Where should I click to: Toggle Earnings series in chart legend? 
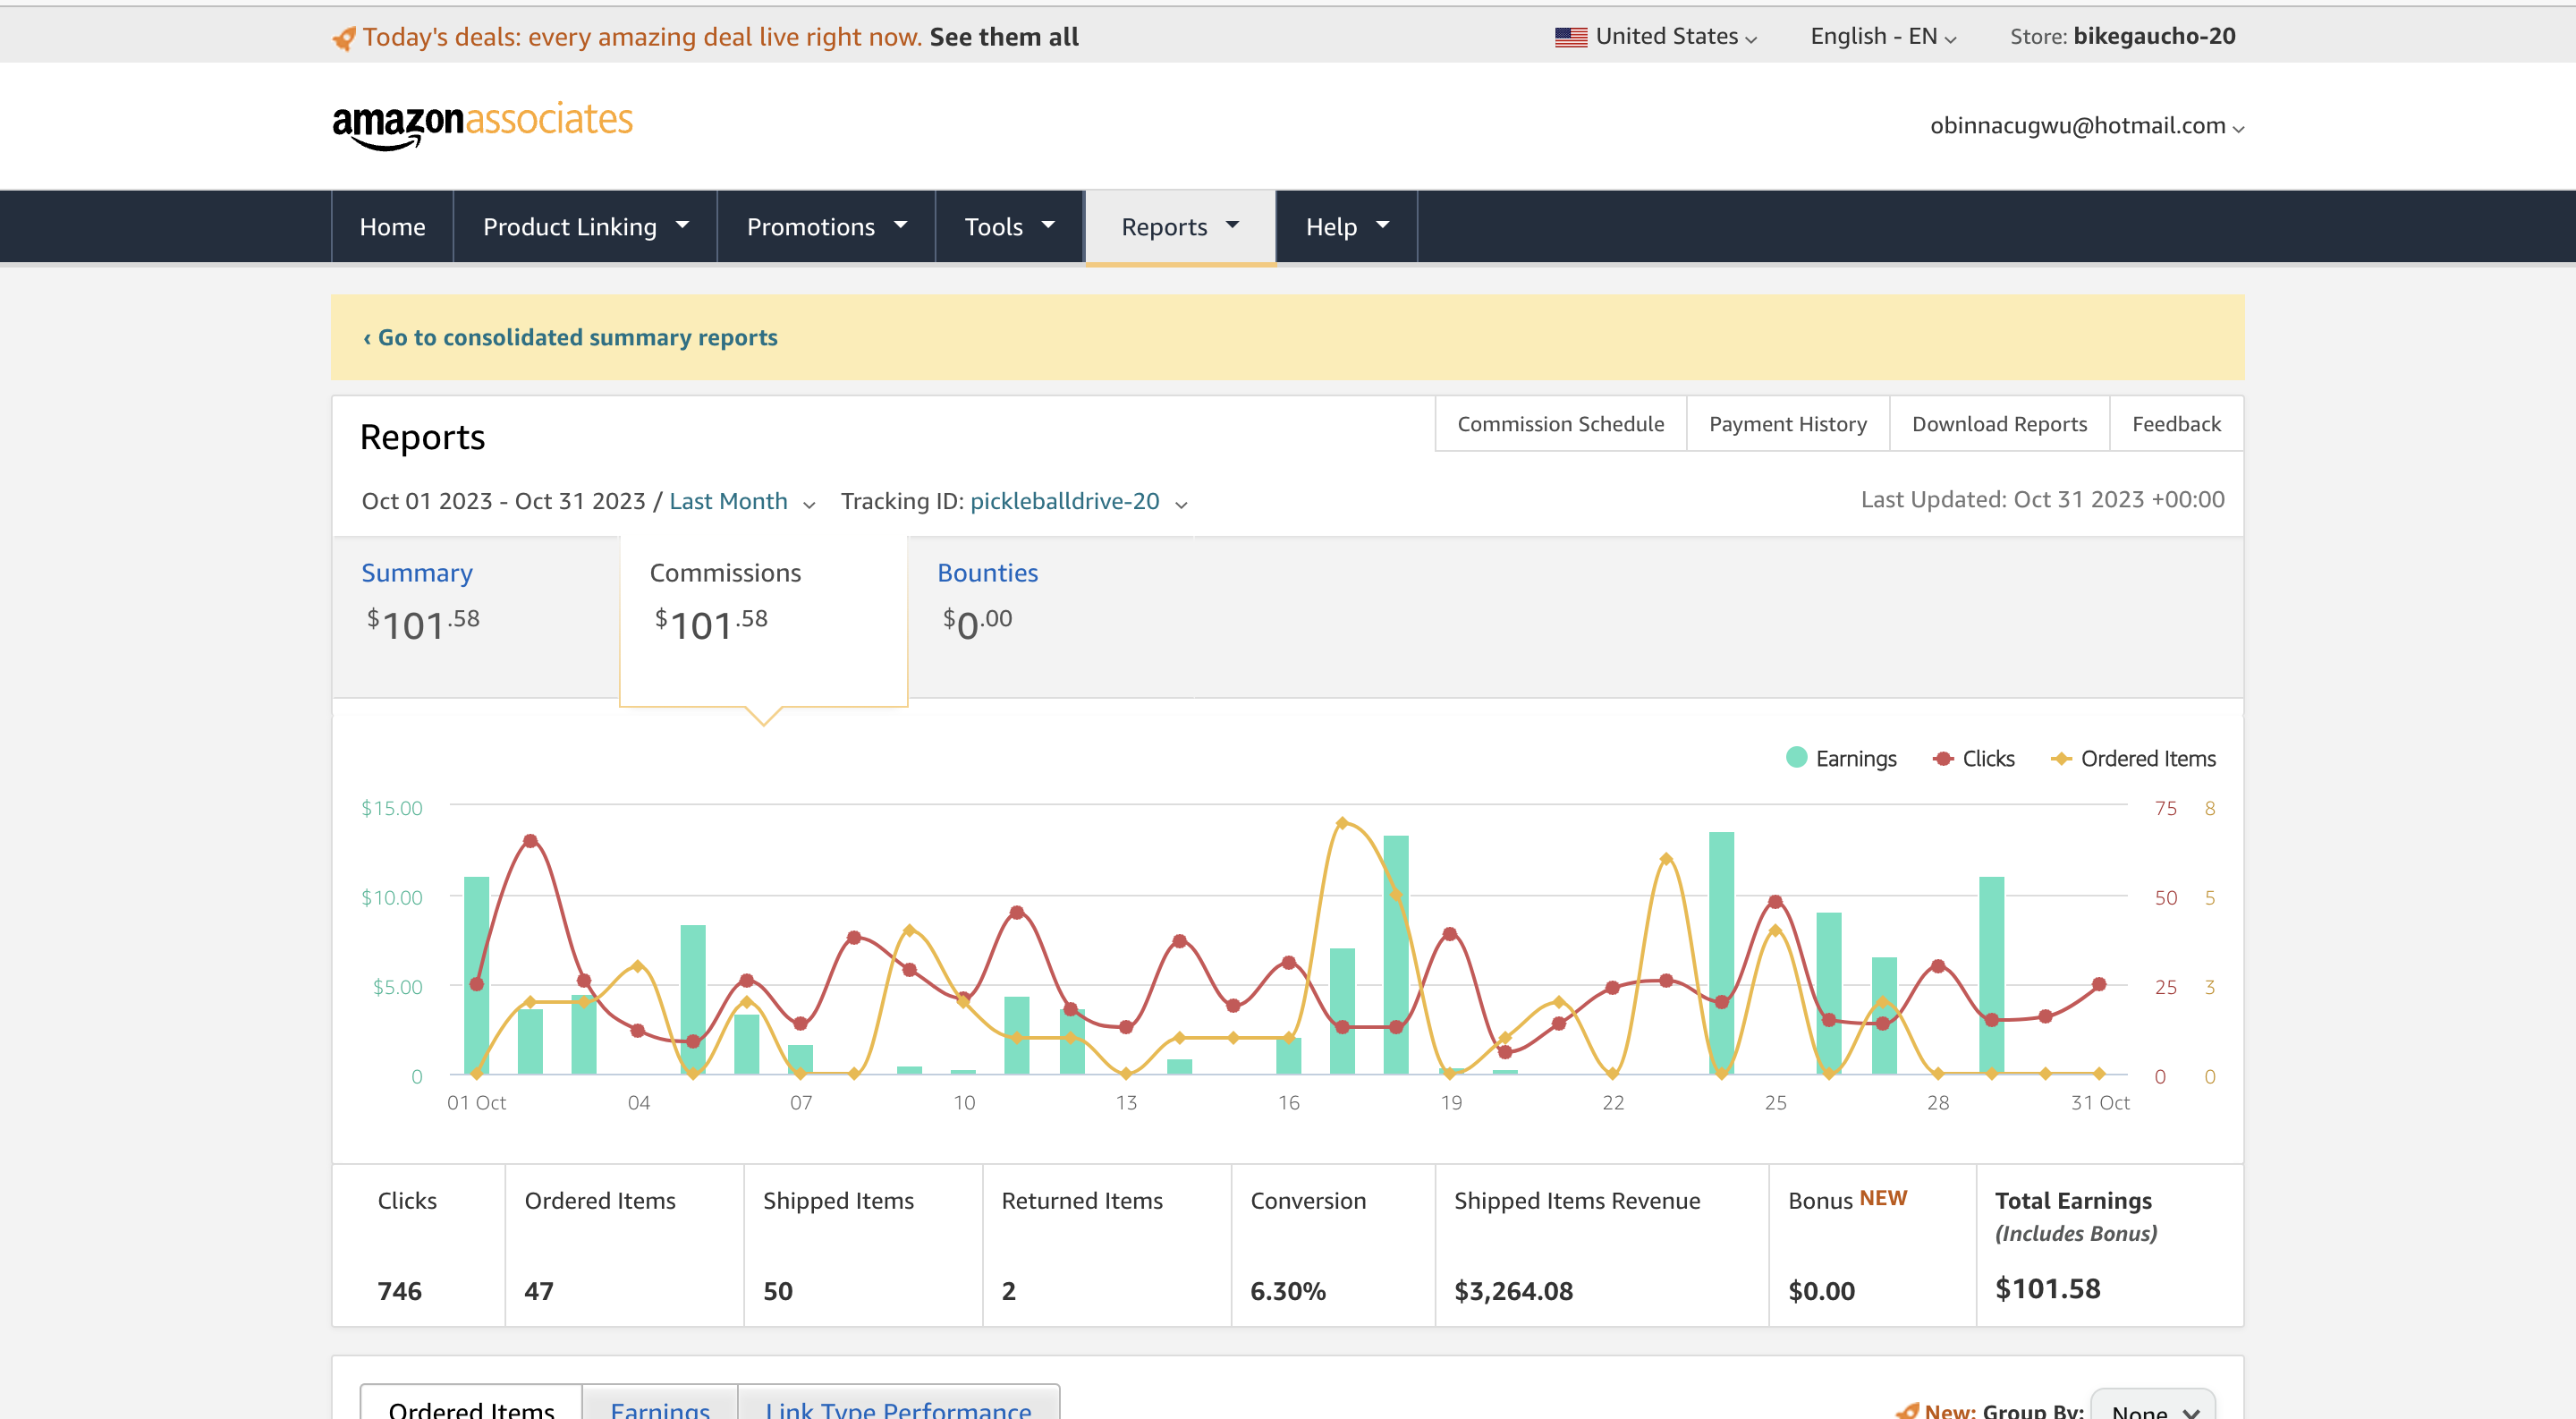tap(1841, 758)
